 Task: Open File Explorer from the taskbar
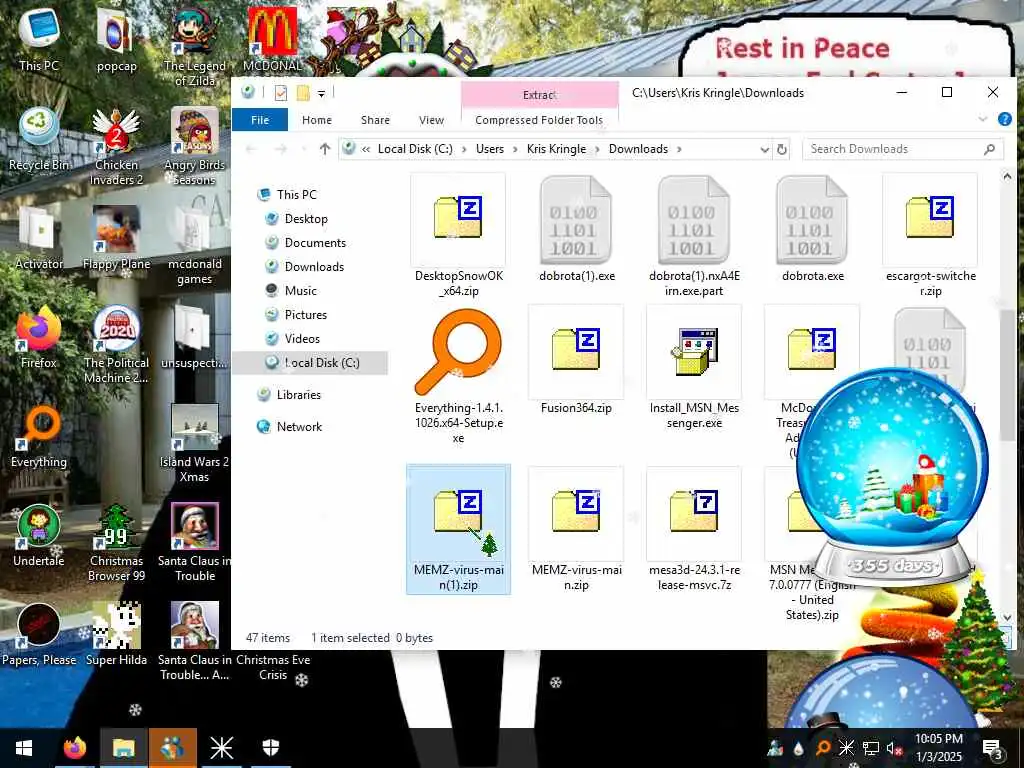coord(123,748)
